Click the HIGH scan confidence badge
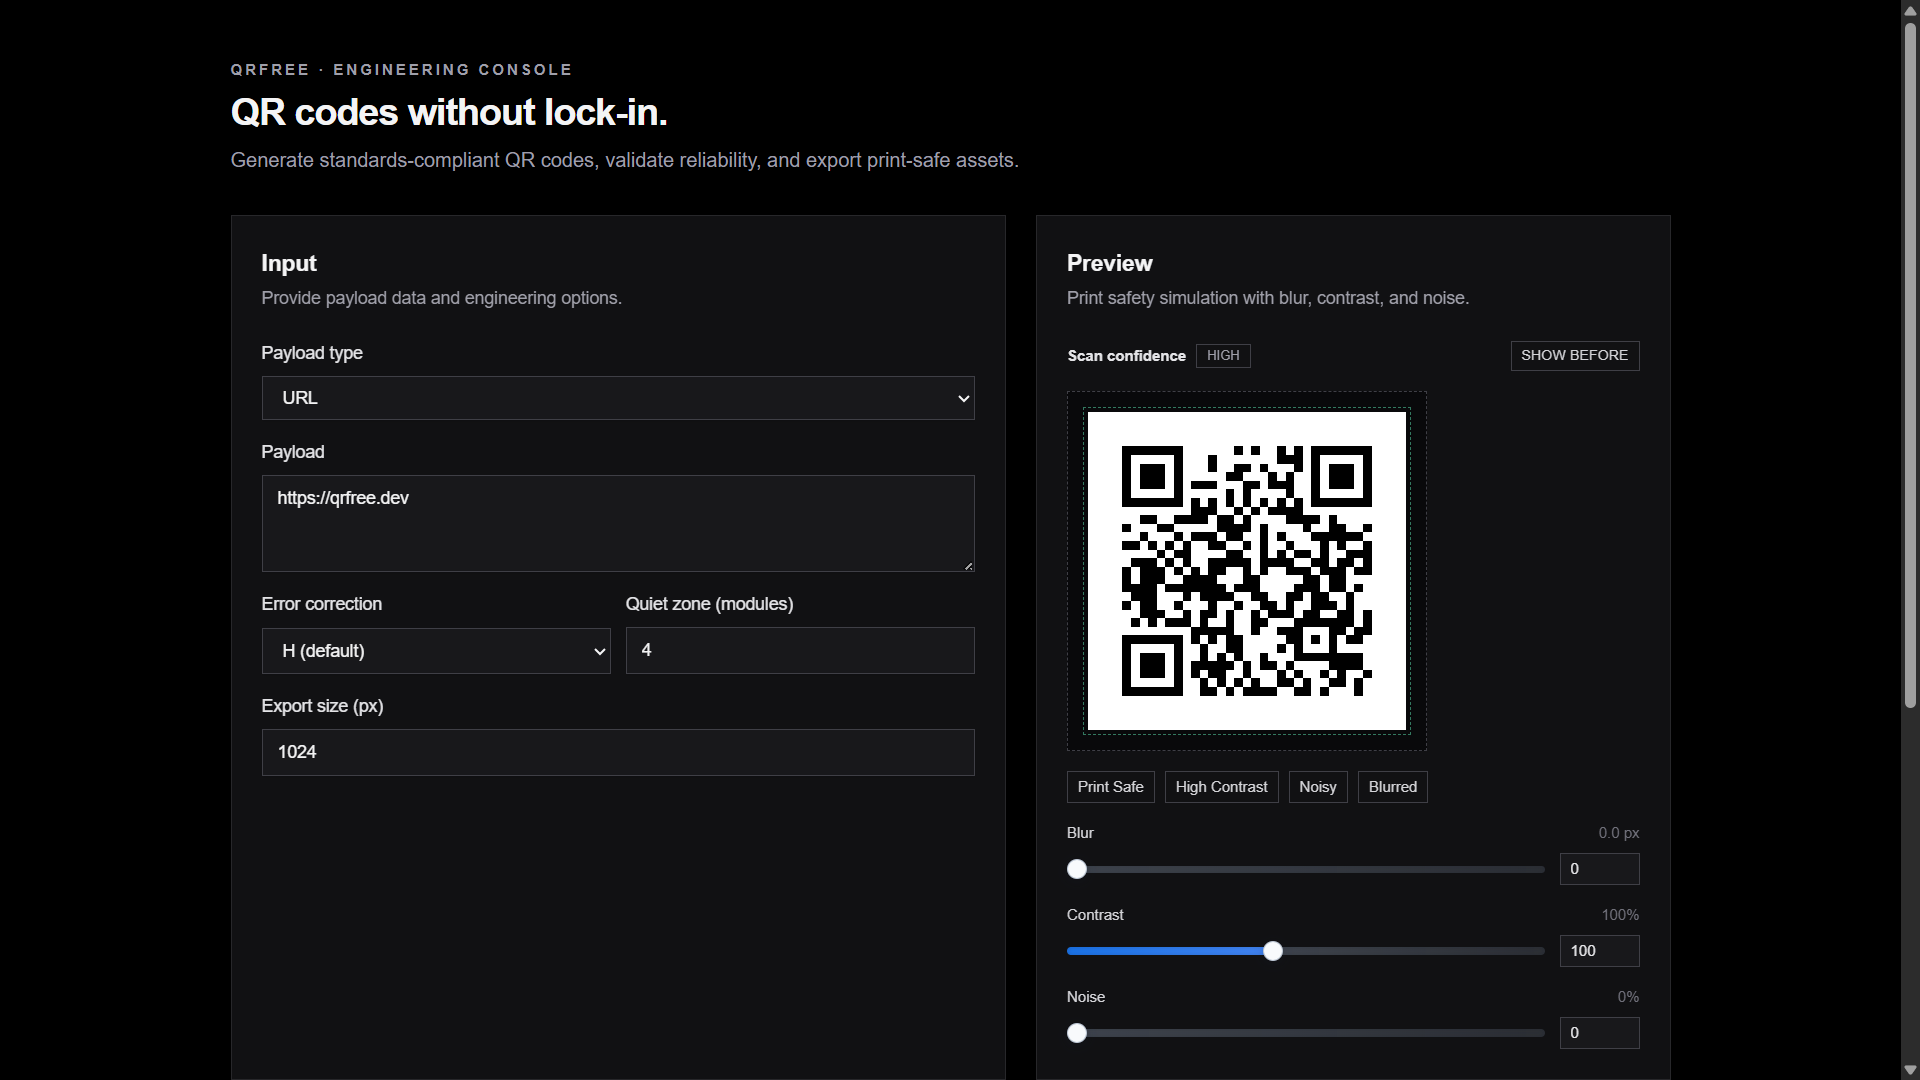Viewport: 1920px width, 1080px height. click(x=1222, y=355)
